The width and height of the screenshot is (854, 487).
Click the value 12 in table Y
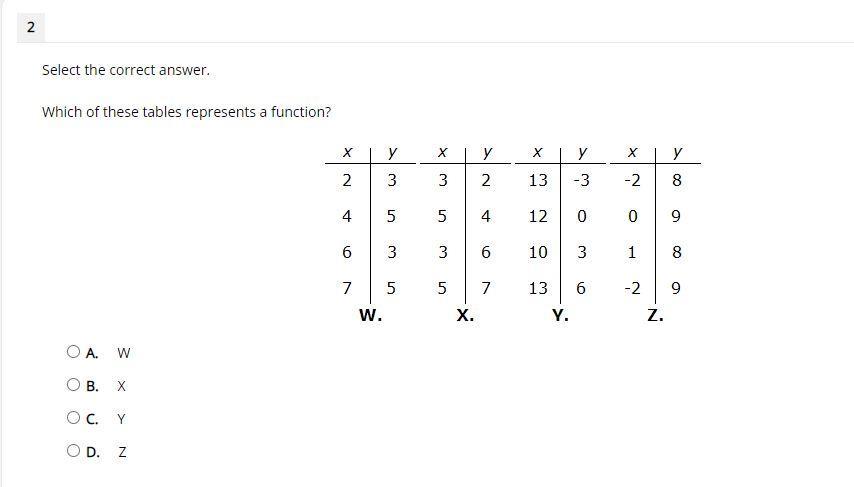coord(538,216)
